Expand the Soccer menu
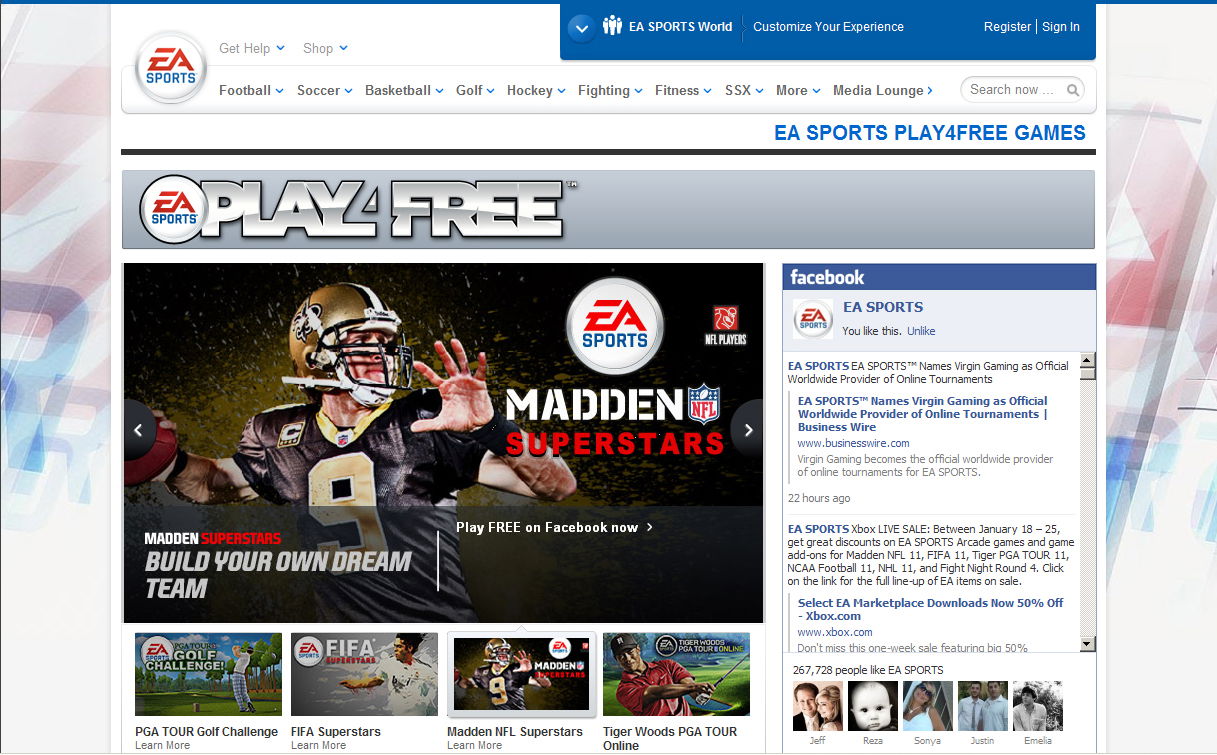Image resolution: width=1217 pixels, height=755 pixels. tap(324, 90)
